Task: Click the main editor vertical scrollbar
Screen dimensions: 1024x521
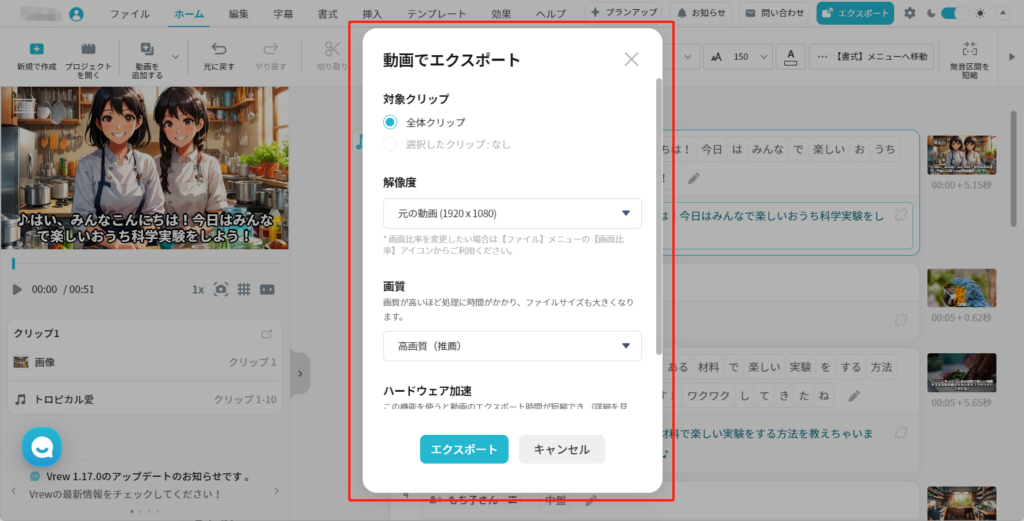Action: pyautogui.click(x=1014, y=170)
